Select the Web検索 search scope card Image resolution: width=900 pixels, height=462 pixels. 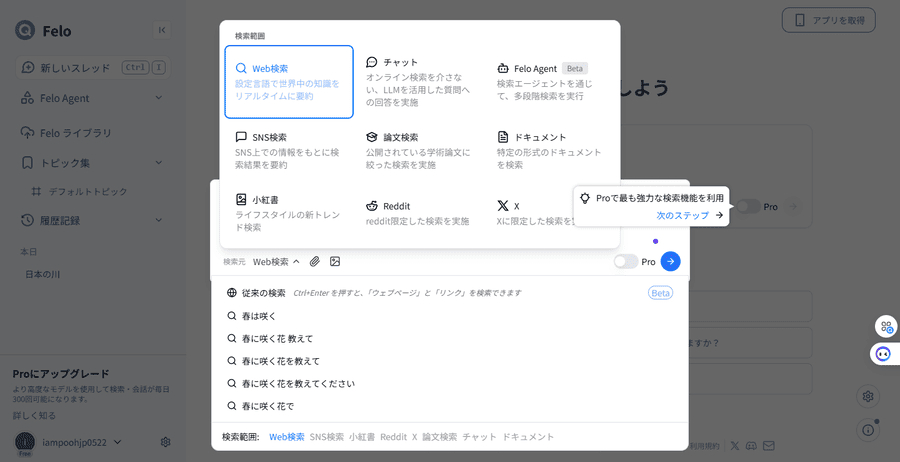pyautogui.click(x=289, y=82)
